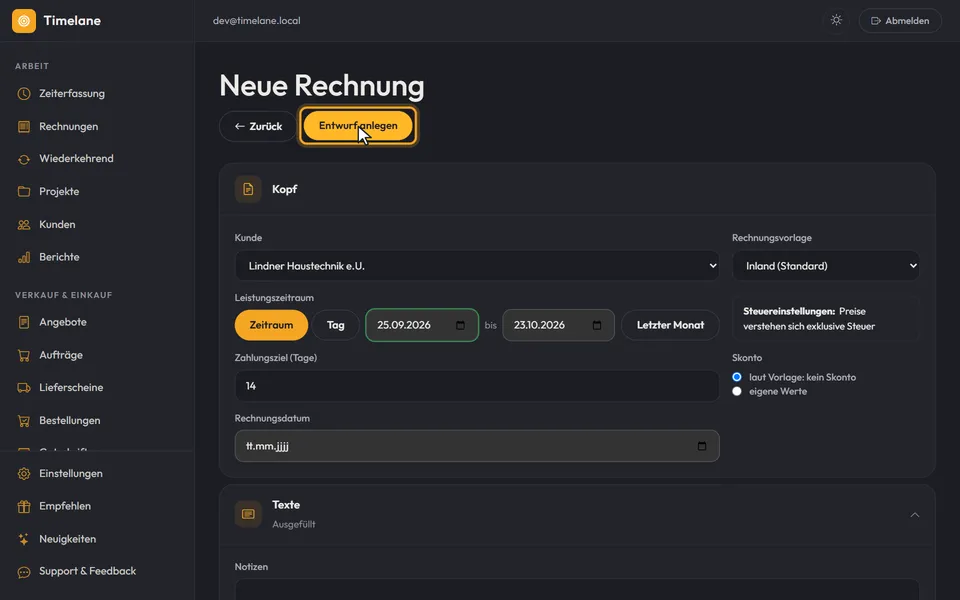
Task: Click the people icon beside Kunden
Action: [24, 225]
